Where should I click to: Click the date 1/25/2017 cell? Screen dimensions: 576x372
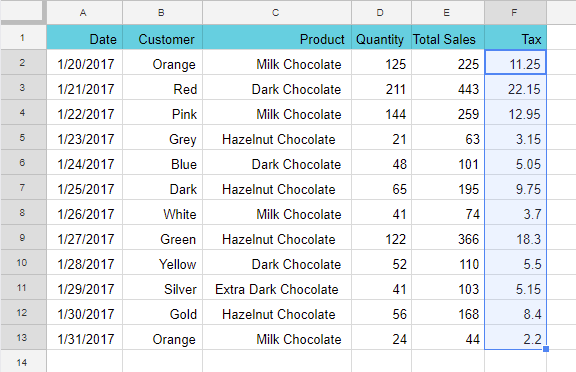pos(84,188)
